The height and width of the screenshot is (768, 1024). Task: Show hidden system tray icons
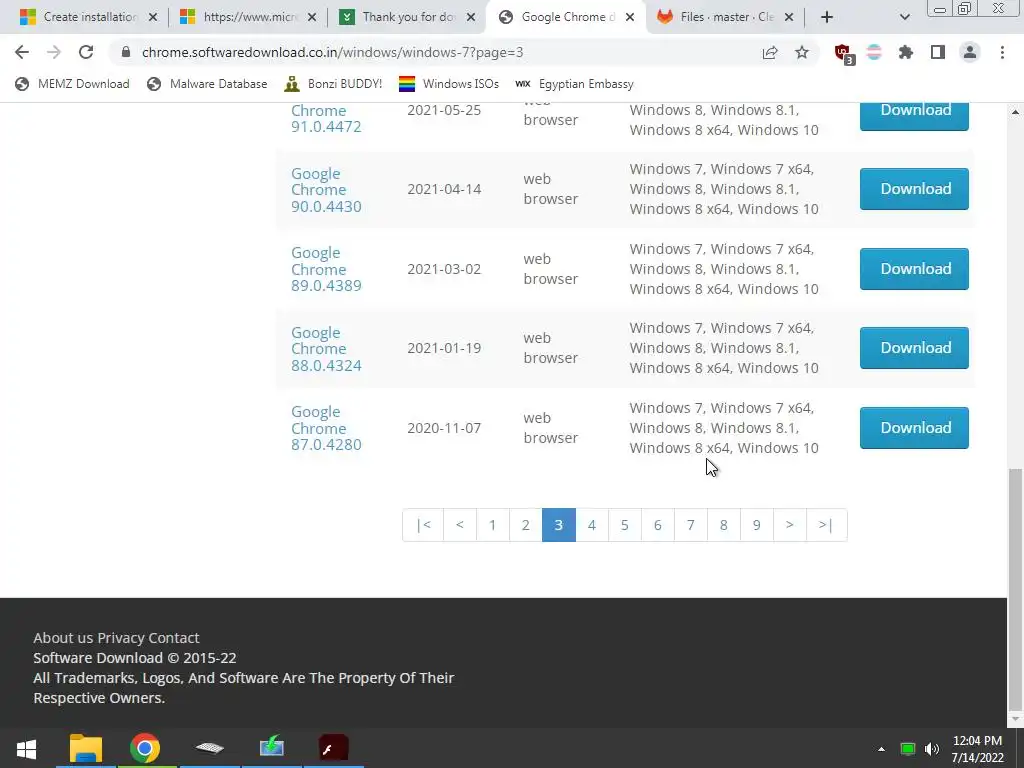click(882, 749)
